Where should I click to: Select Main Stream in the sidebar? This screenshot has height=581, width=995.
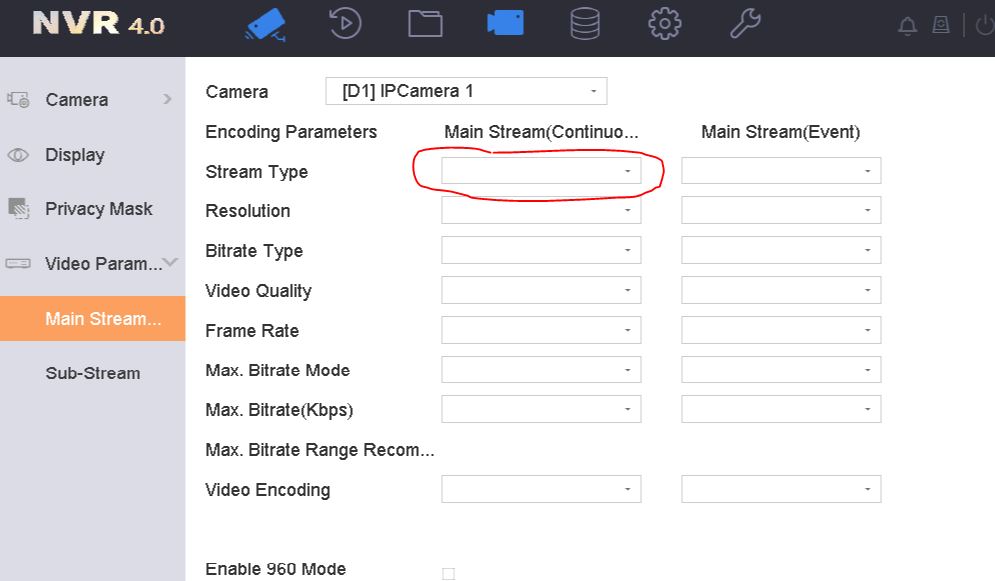click(x=92, y=319)
